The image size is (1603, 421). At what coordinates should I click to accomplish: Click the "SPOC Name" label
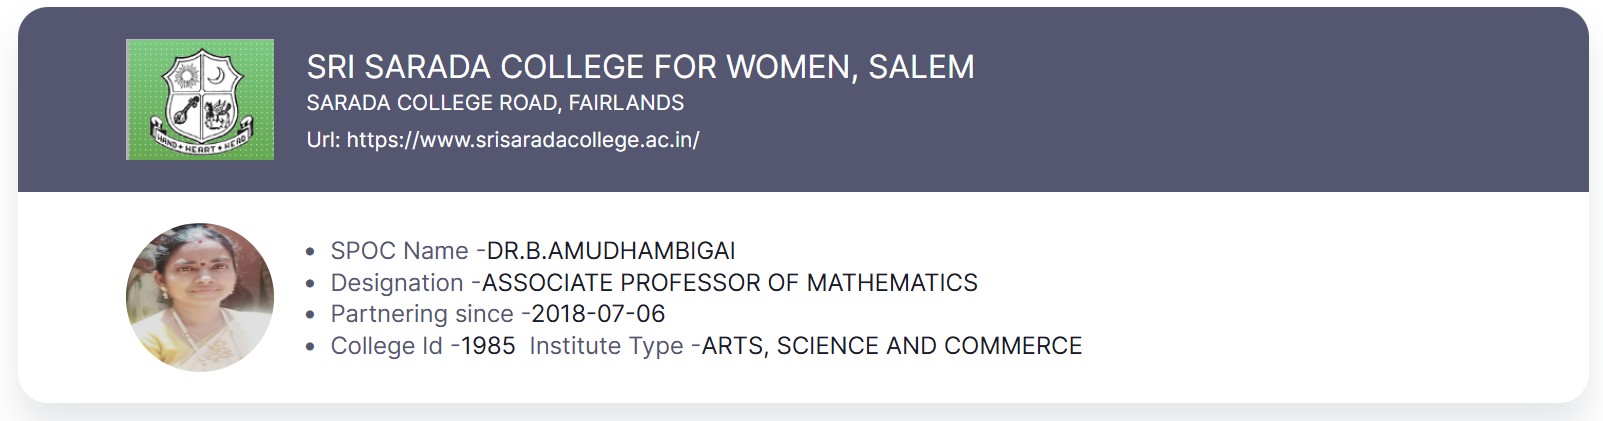[399, 251]
